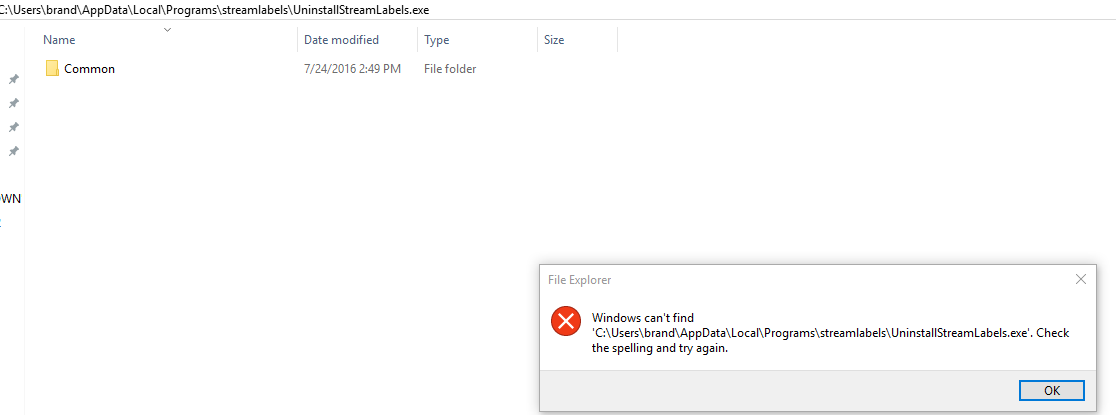Click the third pin icon from top
The width and height of the screenshot is (1116, 415).
click(13, 127)
